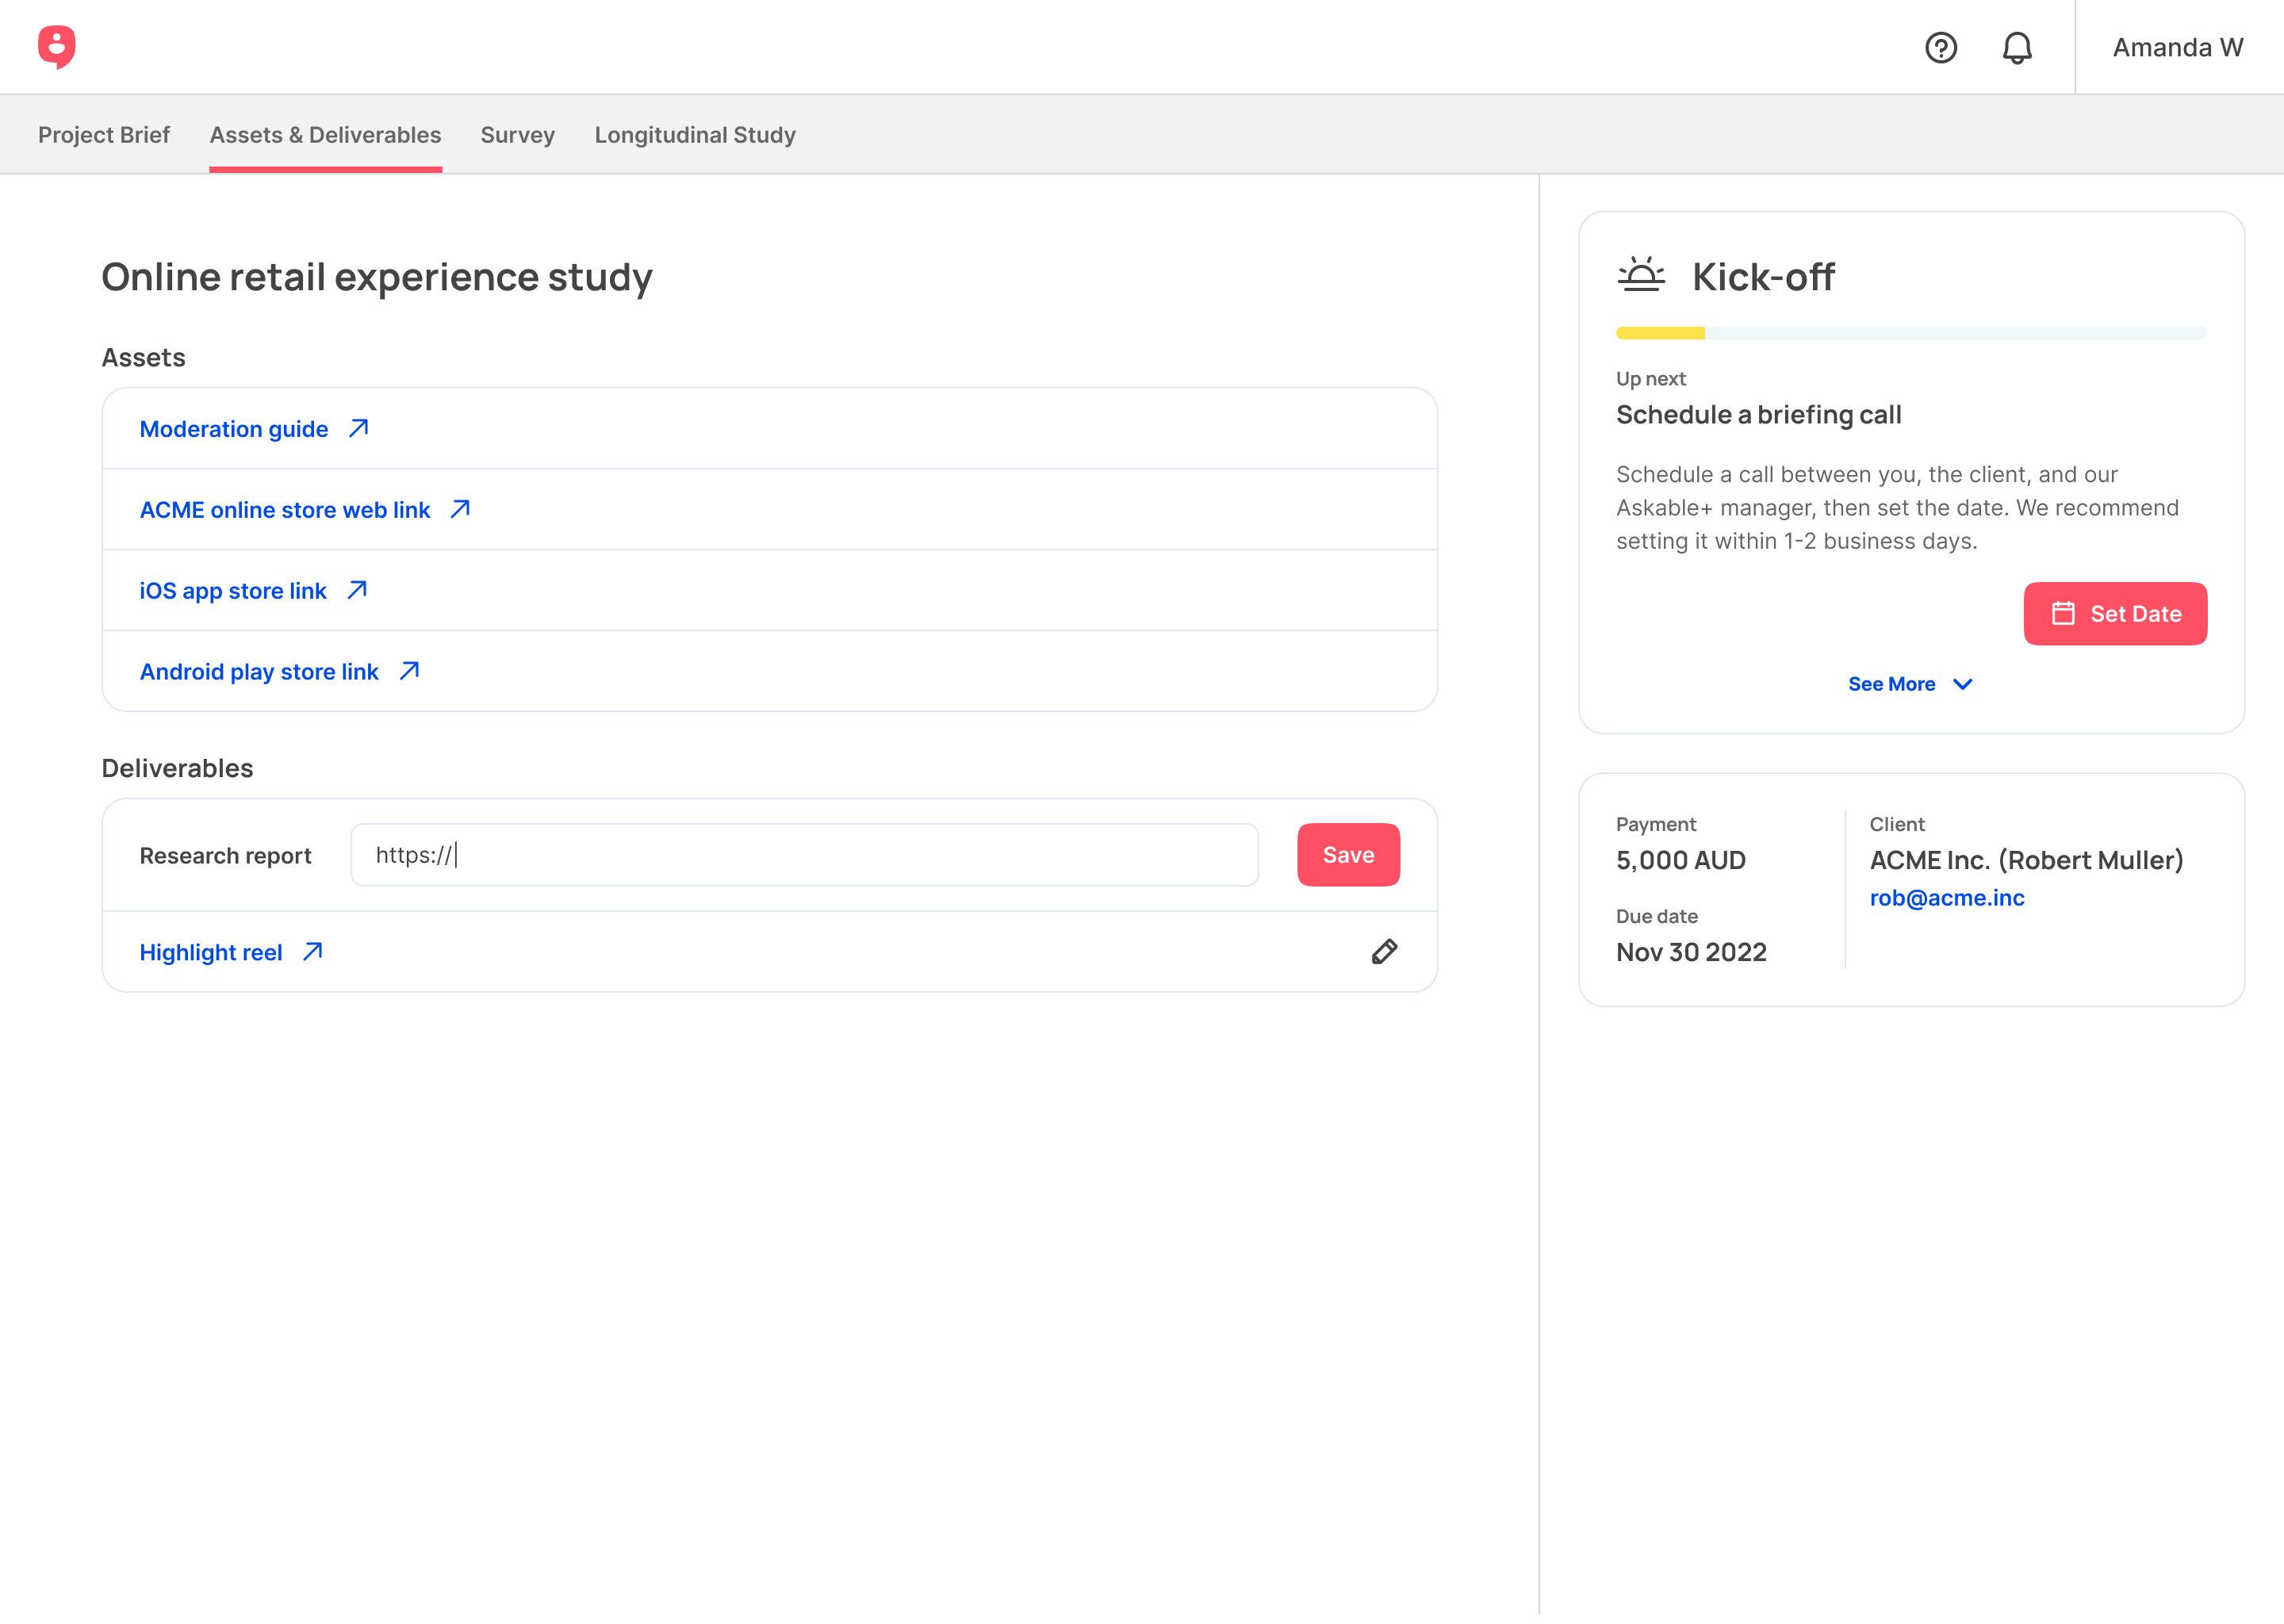Expand the See More chevron
Image resolution: width=2284 pixels, height=1624 pixels.
click(x=1962, y=685)
